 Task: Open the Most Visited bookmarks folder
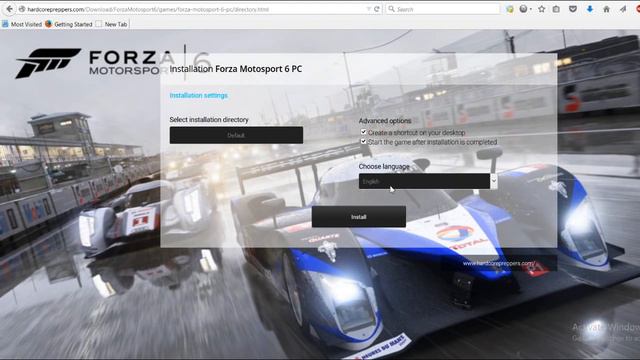pyautogui.click(x=22, y=24)
